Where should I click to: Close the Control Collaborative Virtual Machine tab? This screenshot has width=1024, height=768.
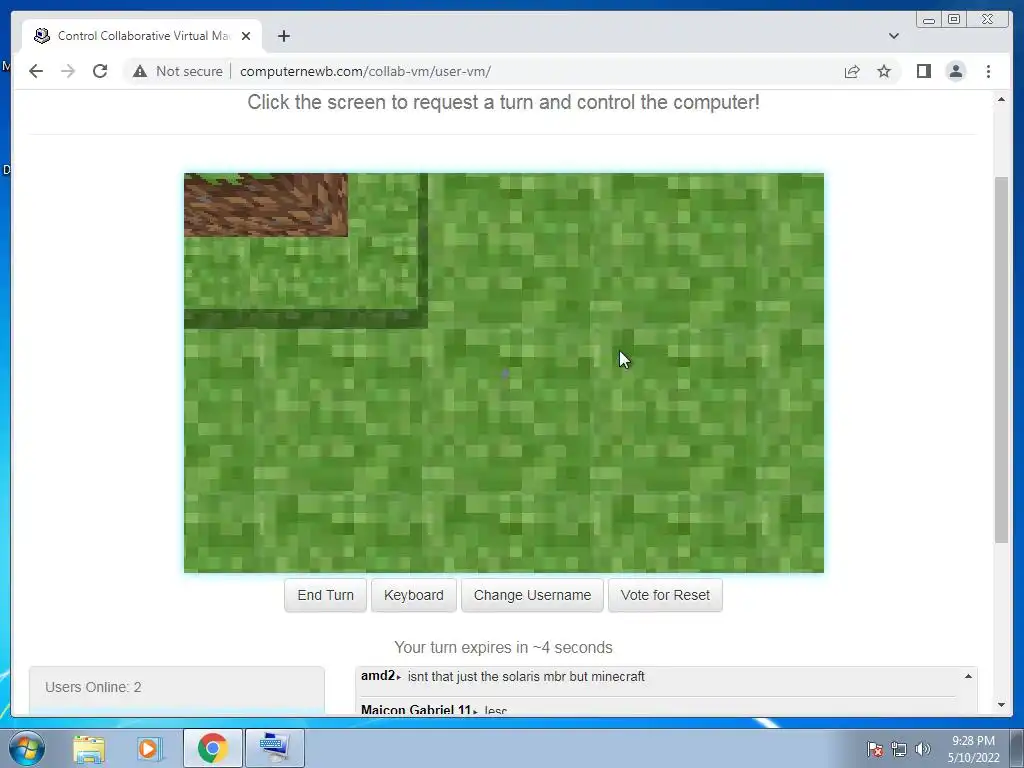[246, 36]
